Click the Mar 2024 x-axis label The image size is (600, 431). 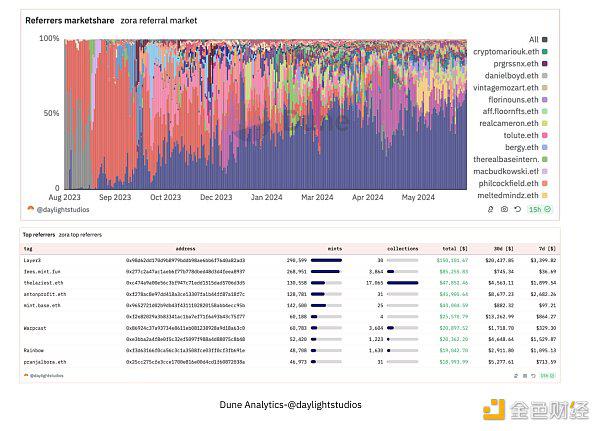(x=317, y=197)
